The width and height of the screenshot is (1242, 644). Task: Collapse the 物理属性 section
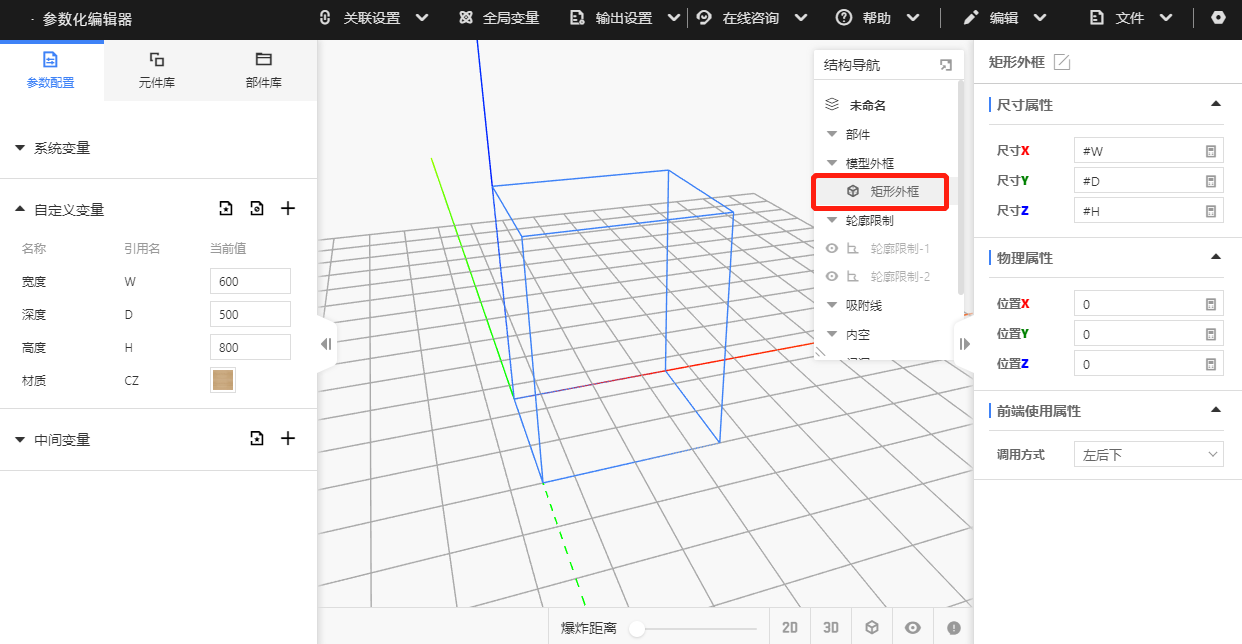[1216, 257]
